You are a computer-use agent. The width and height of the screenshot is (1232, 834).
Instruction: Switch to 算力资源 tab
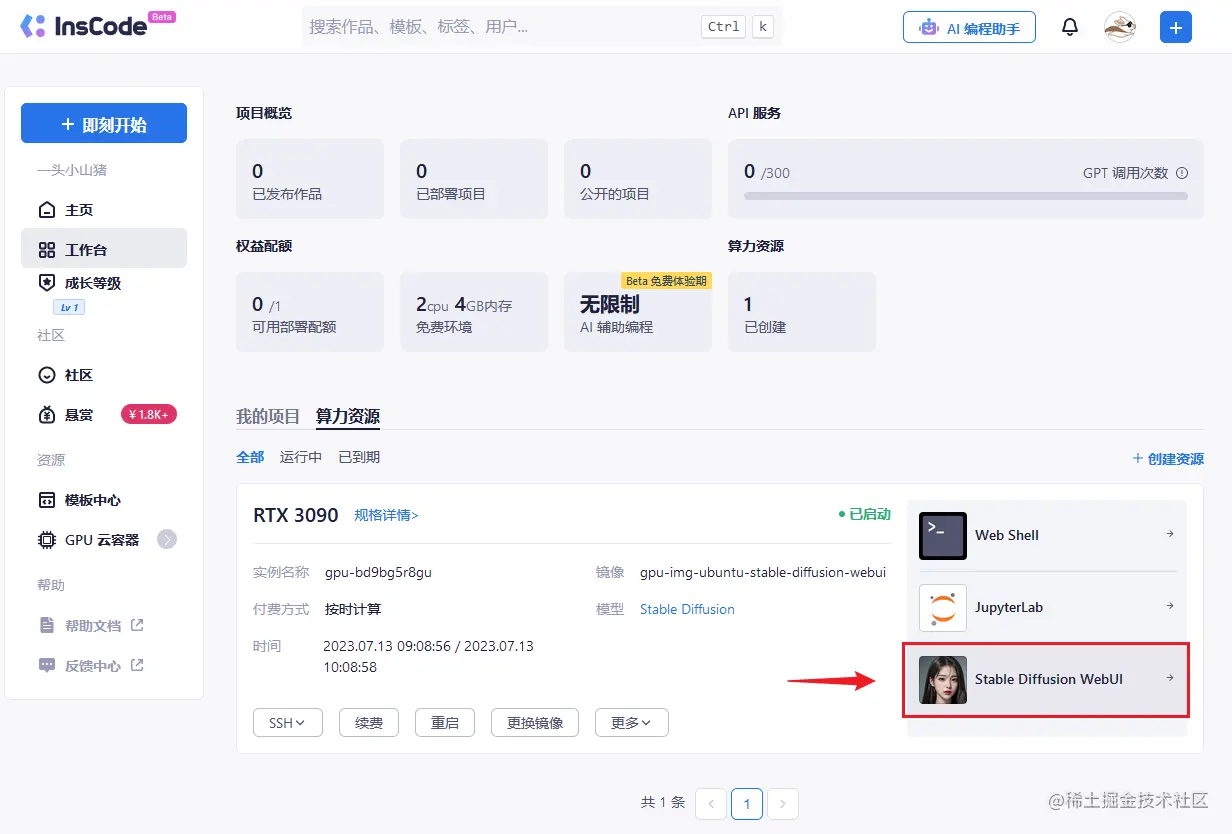point(348,416)
